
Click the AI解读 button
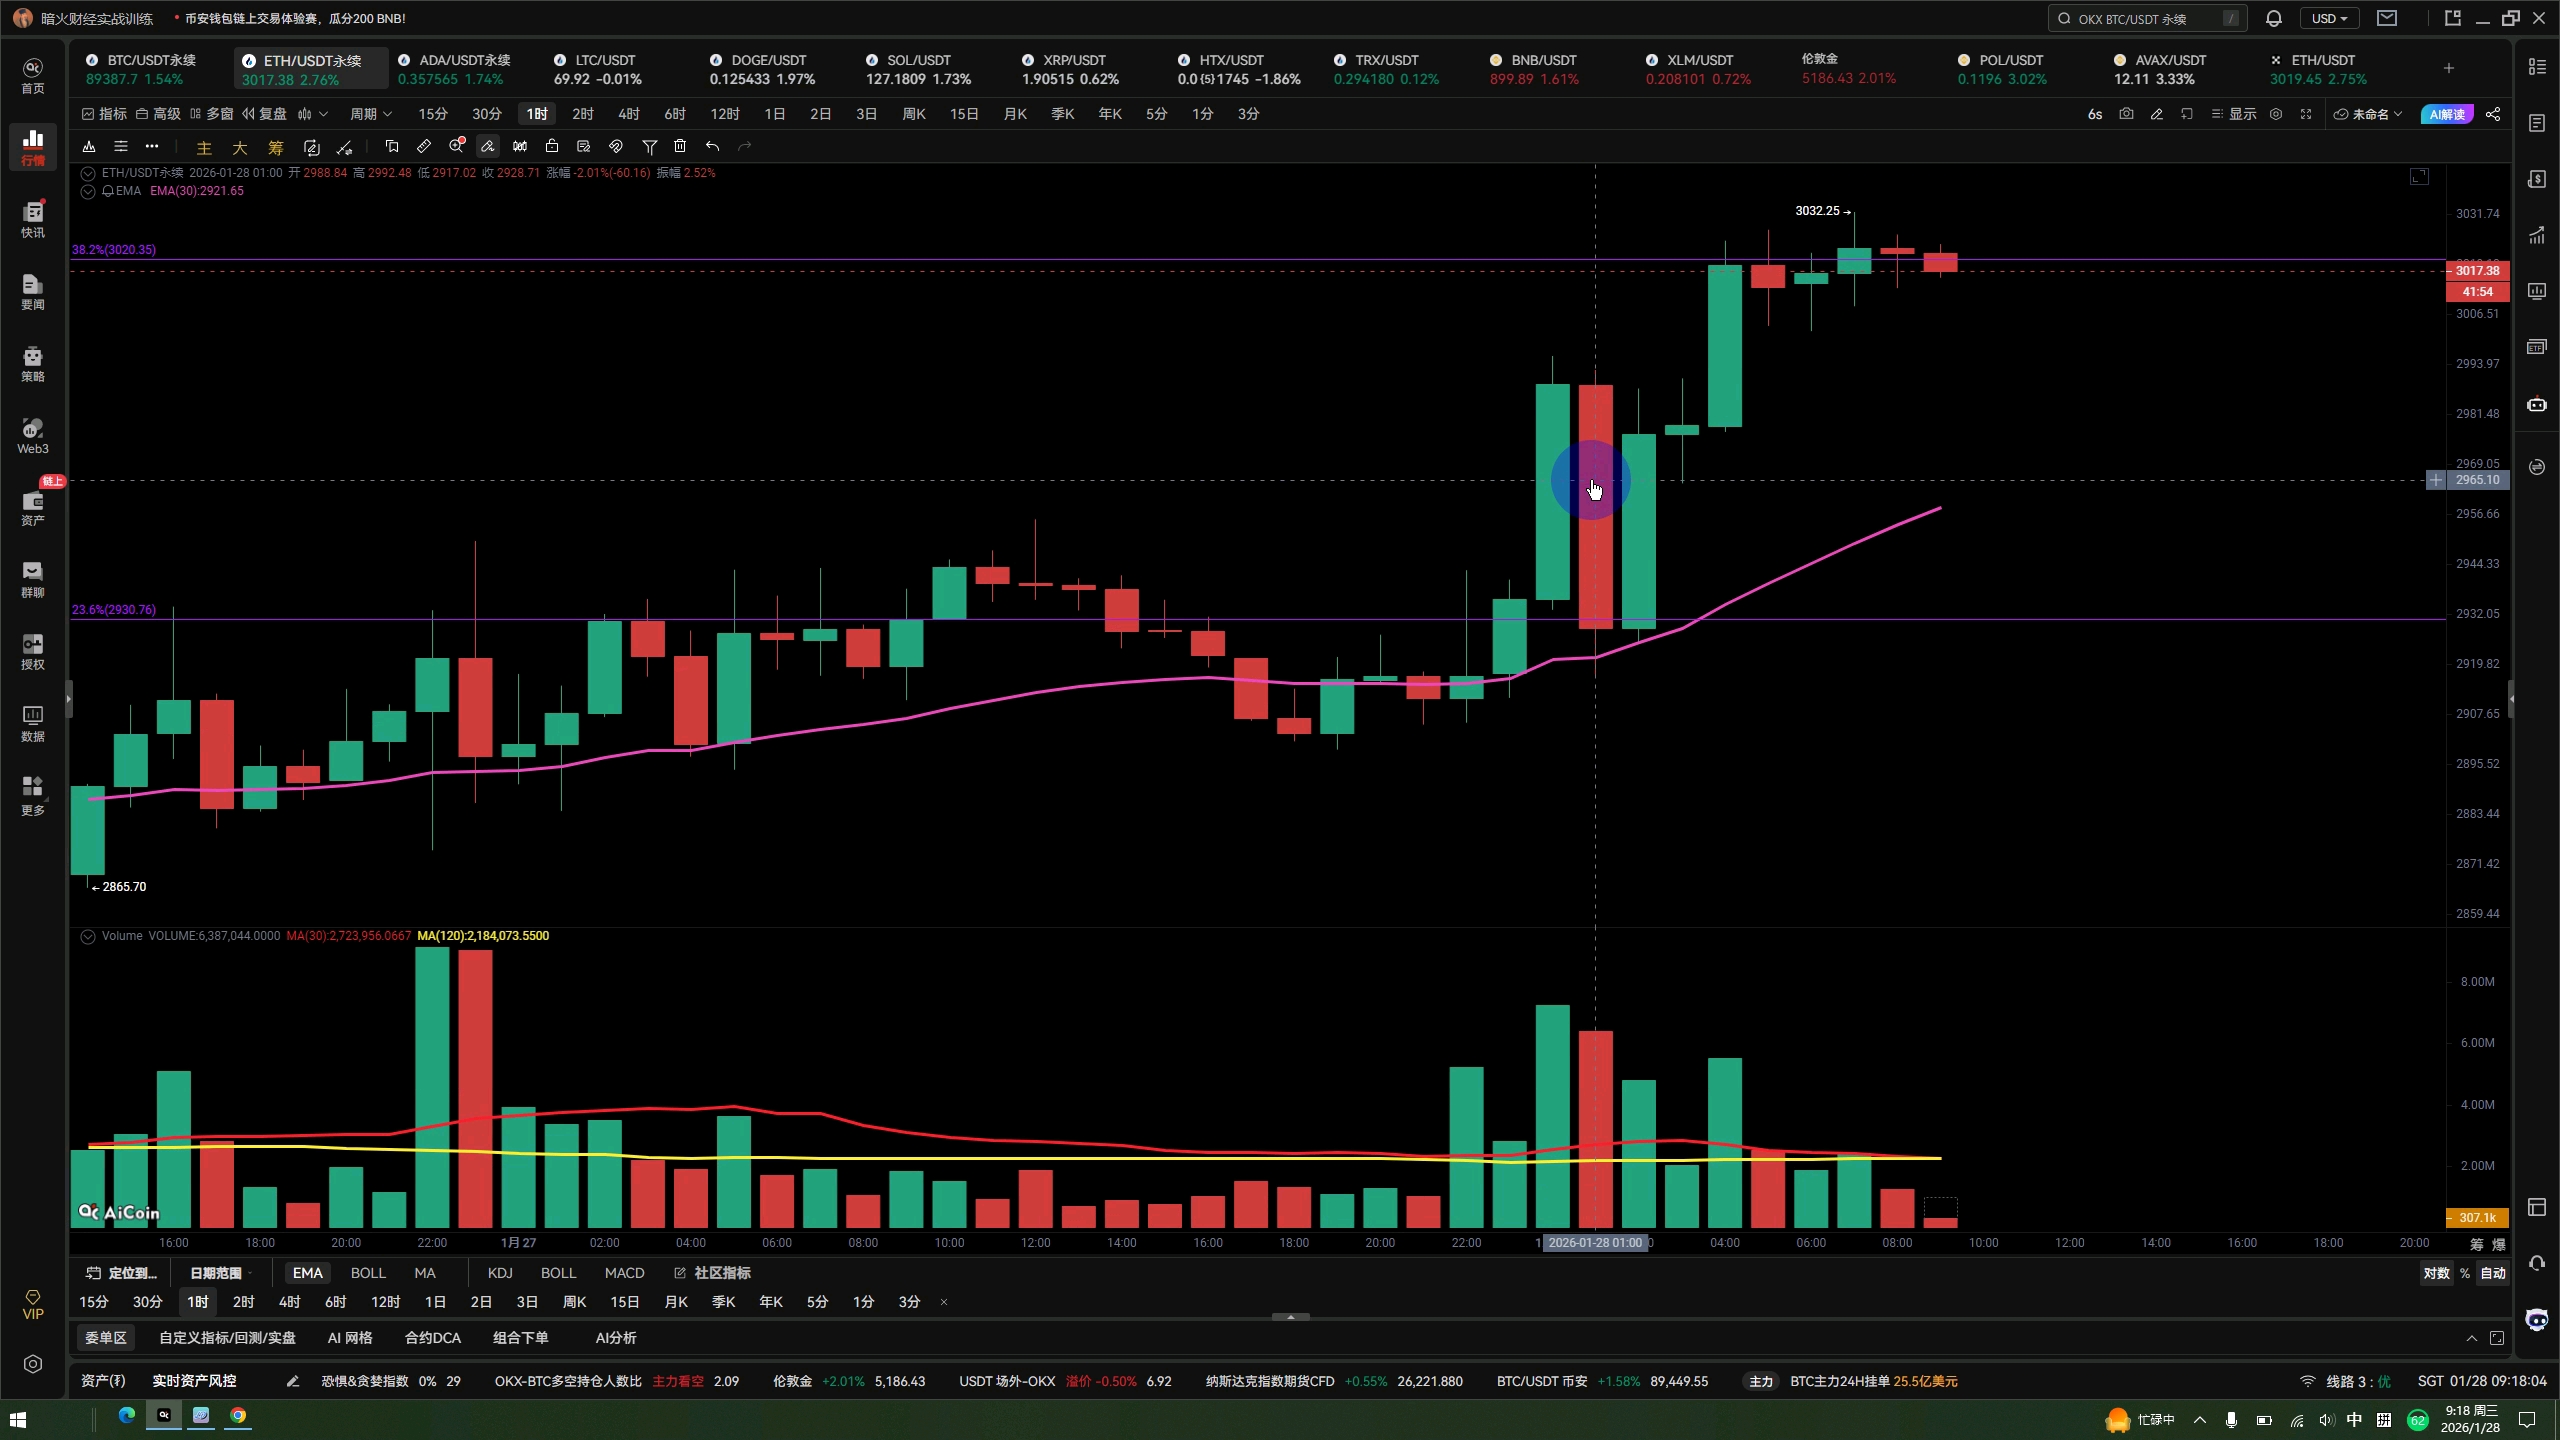click(x=2446, y=114)
